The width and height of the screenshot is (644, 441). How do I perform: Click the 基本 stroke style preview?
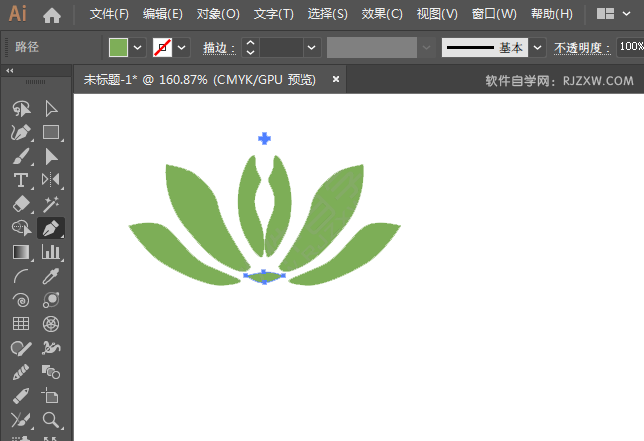[x=485, y=48]
